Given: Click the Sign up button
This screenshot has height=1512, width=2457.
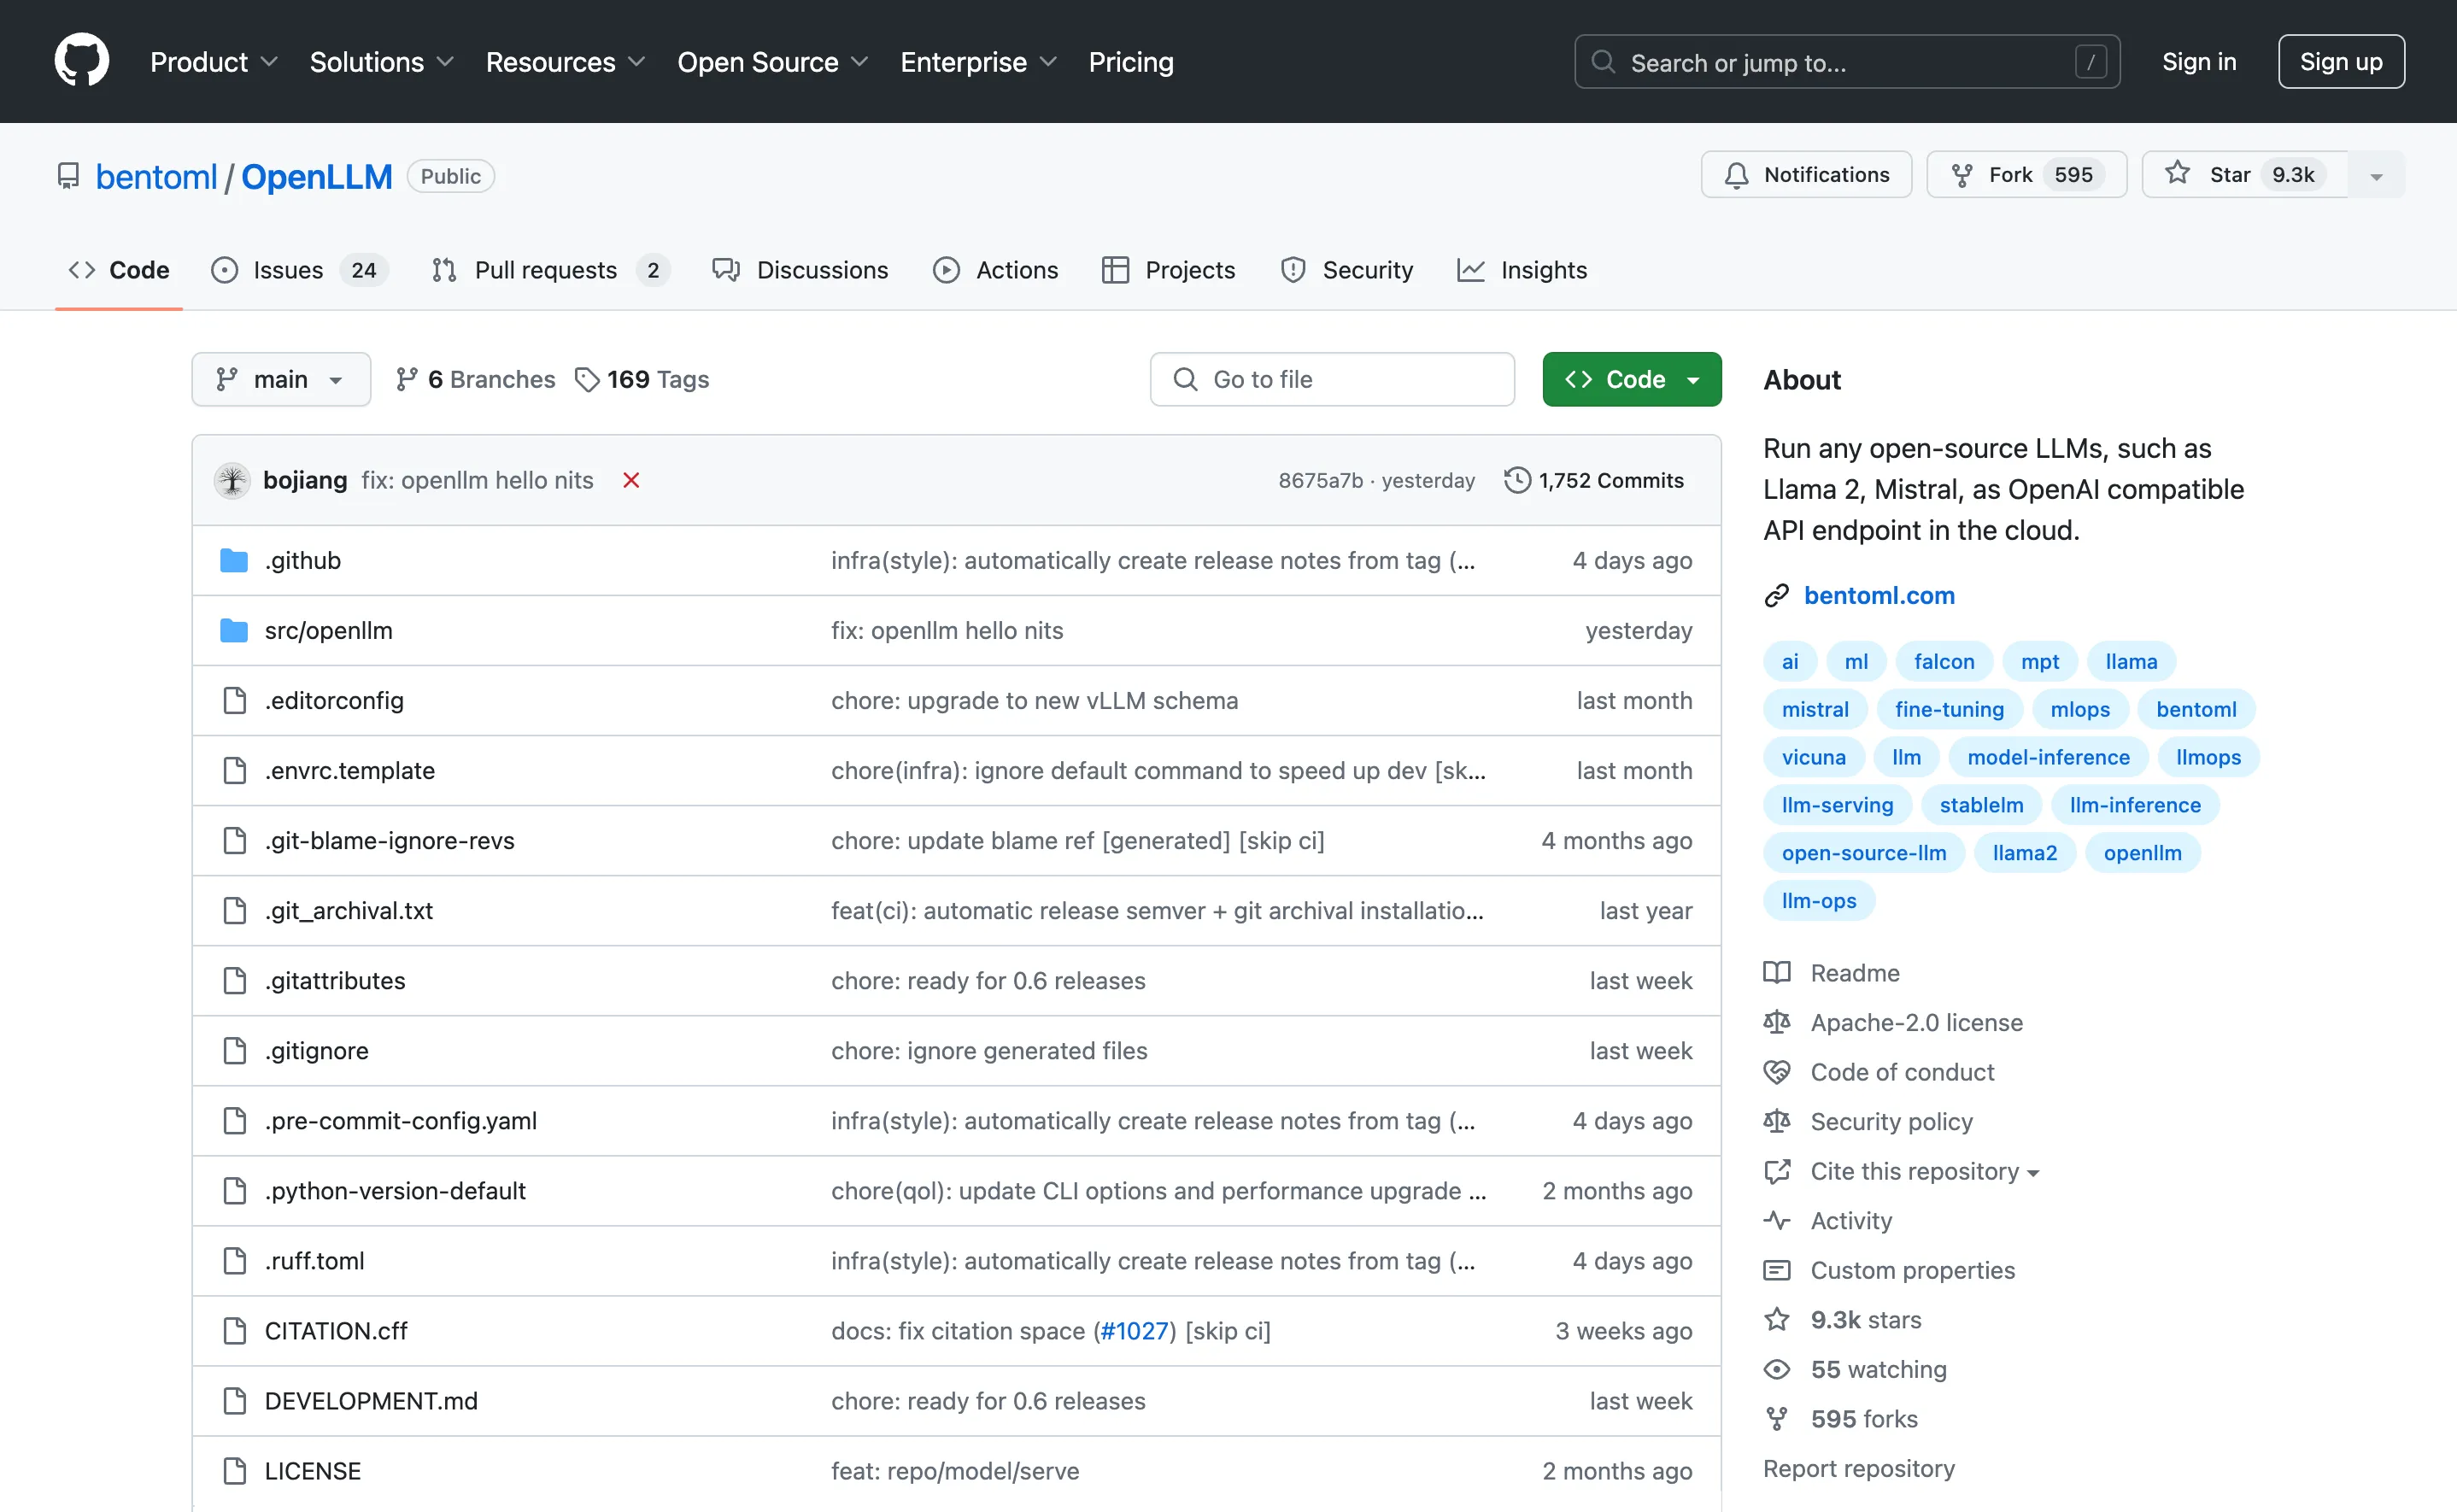Looking at the screenshot, I should 2341,61.
